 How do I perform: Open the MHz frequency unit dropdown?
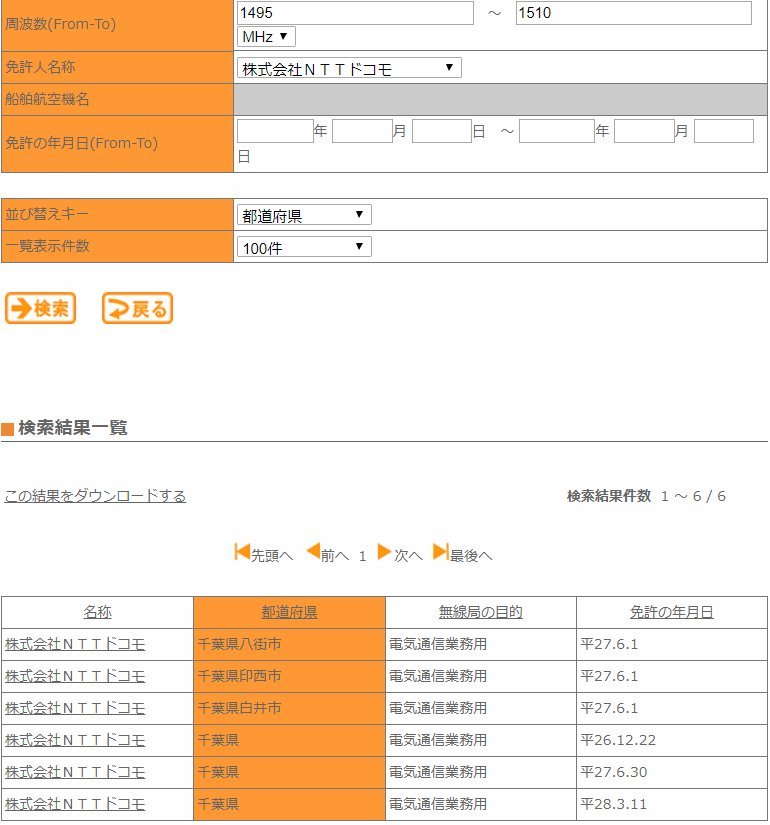point(266,36)
